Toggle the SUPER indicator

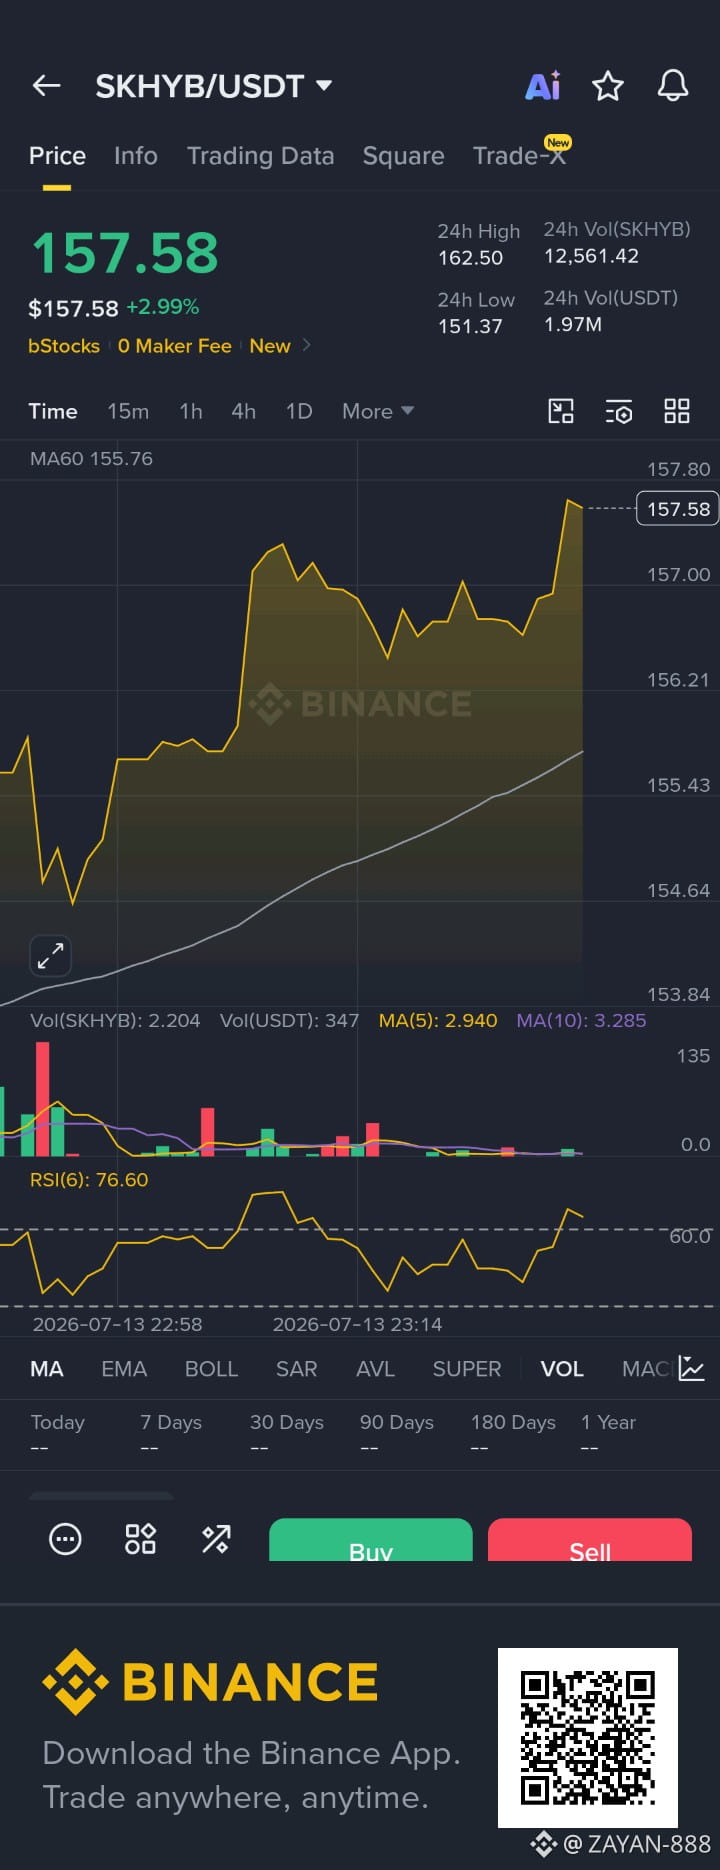(x=467, y=1369)
